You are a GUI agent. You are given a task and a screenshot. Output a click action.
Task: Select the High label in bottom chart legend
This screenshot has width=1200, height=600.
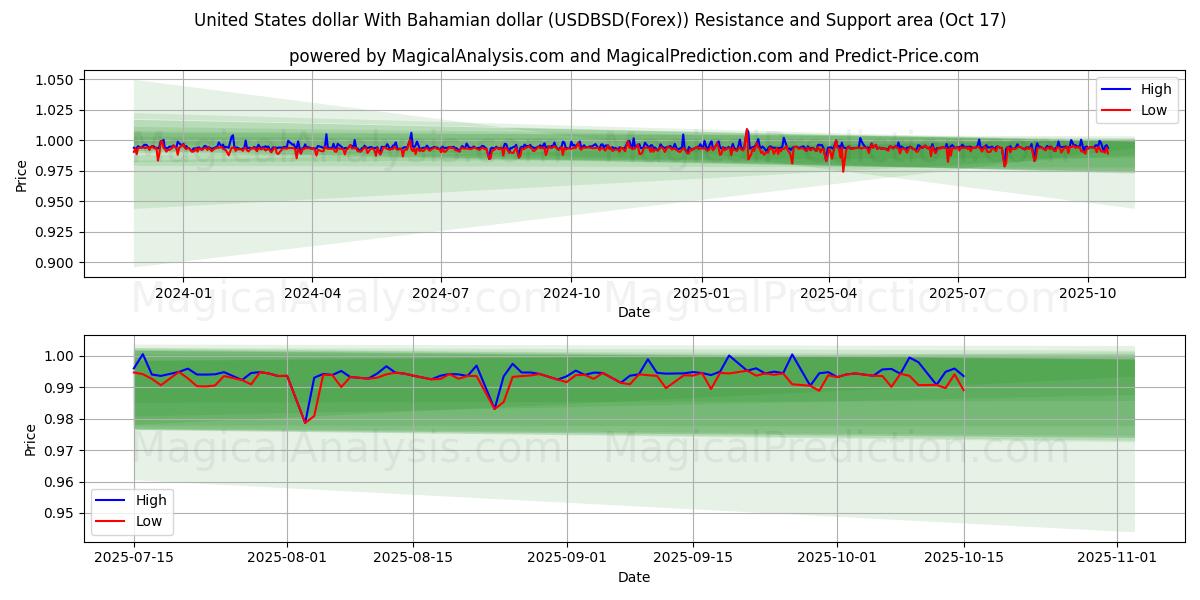(x=150, y=501)
